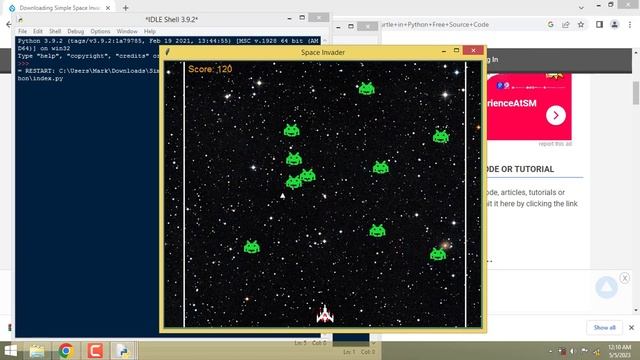Open the red C app in taskbar
This screenshot has width=640, height=360.
tap(95, 351)
